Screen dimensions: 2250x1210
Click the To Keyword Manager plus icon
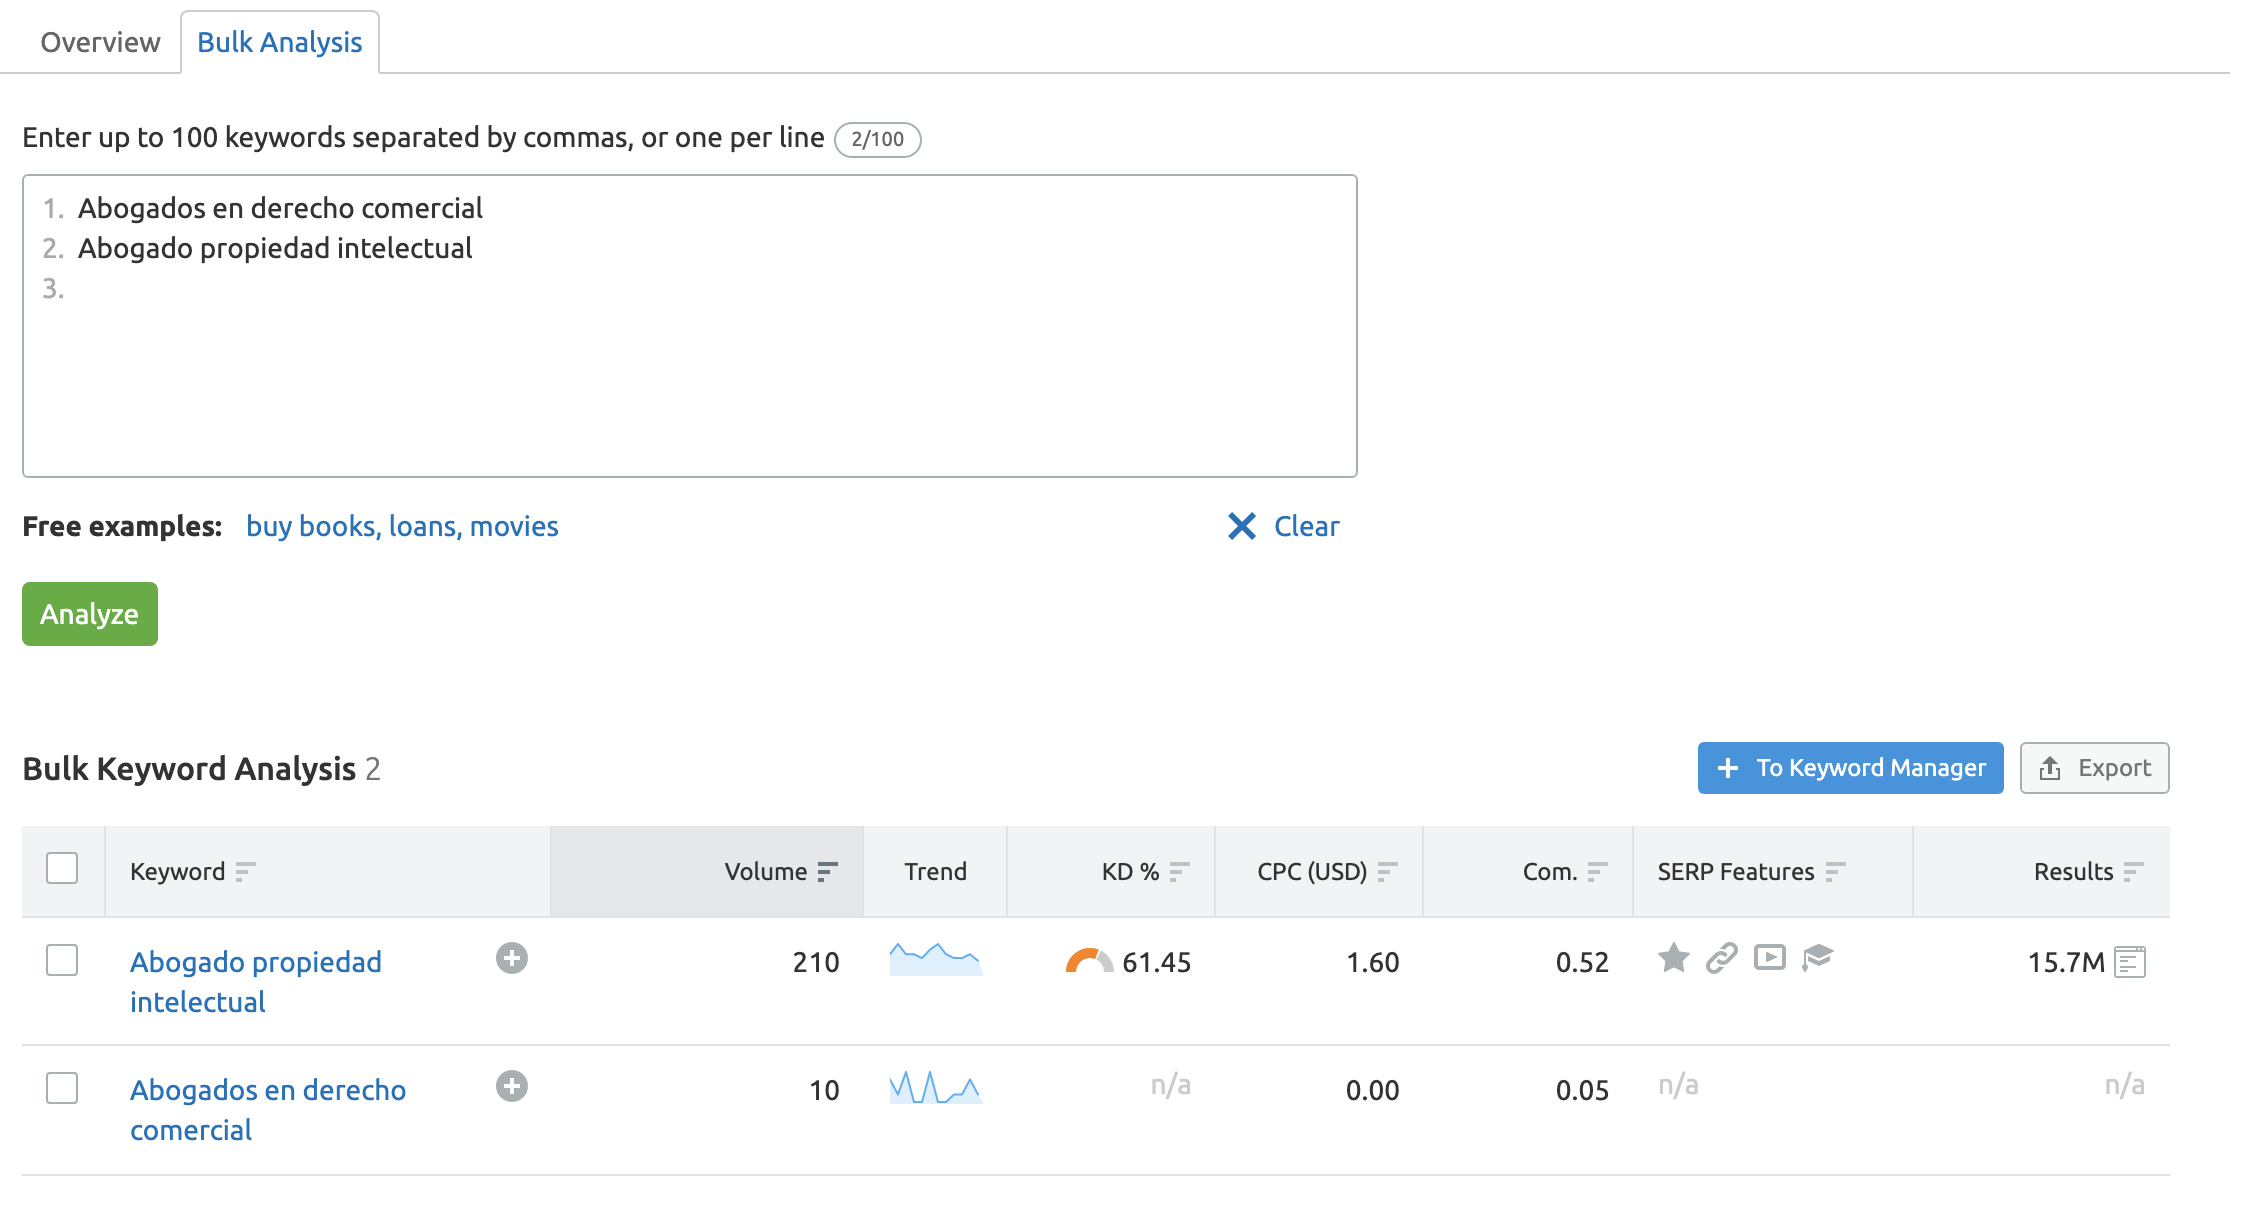[1725, 766]
